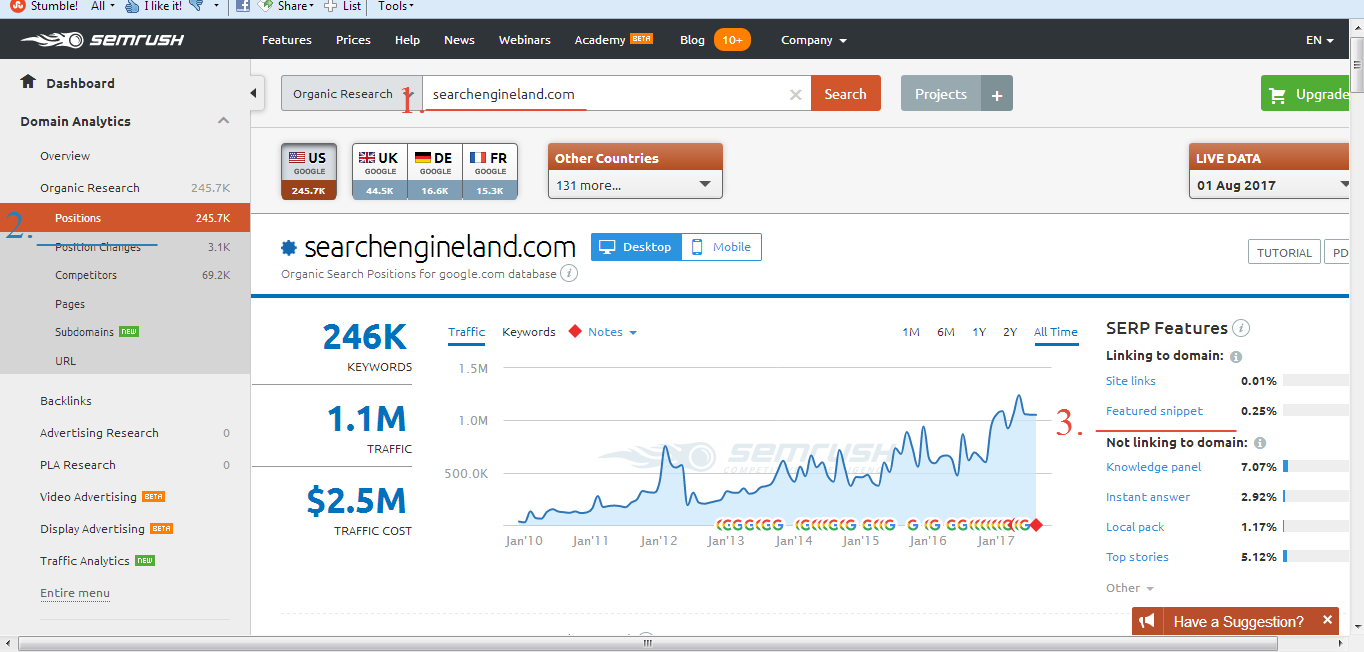Click the megaphone Have a Suggestion icon

point(1146,621)
